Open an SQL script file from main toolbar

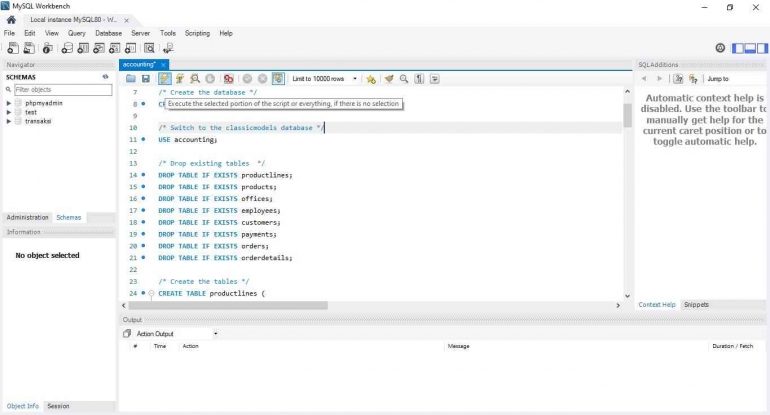click(29, 48)
